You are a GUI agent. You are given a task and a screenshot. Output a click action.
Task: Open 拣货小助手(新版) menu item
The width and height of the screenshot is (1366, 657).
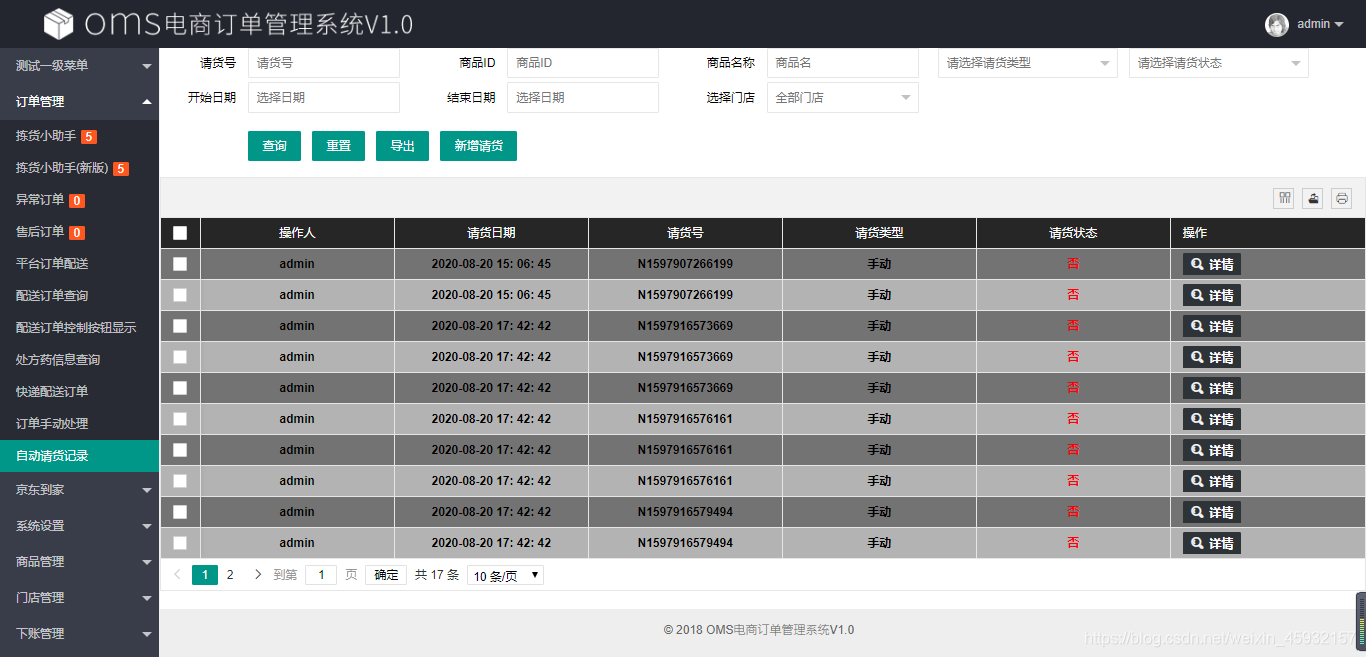point(79,168)
